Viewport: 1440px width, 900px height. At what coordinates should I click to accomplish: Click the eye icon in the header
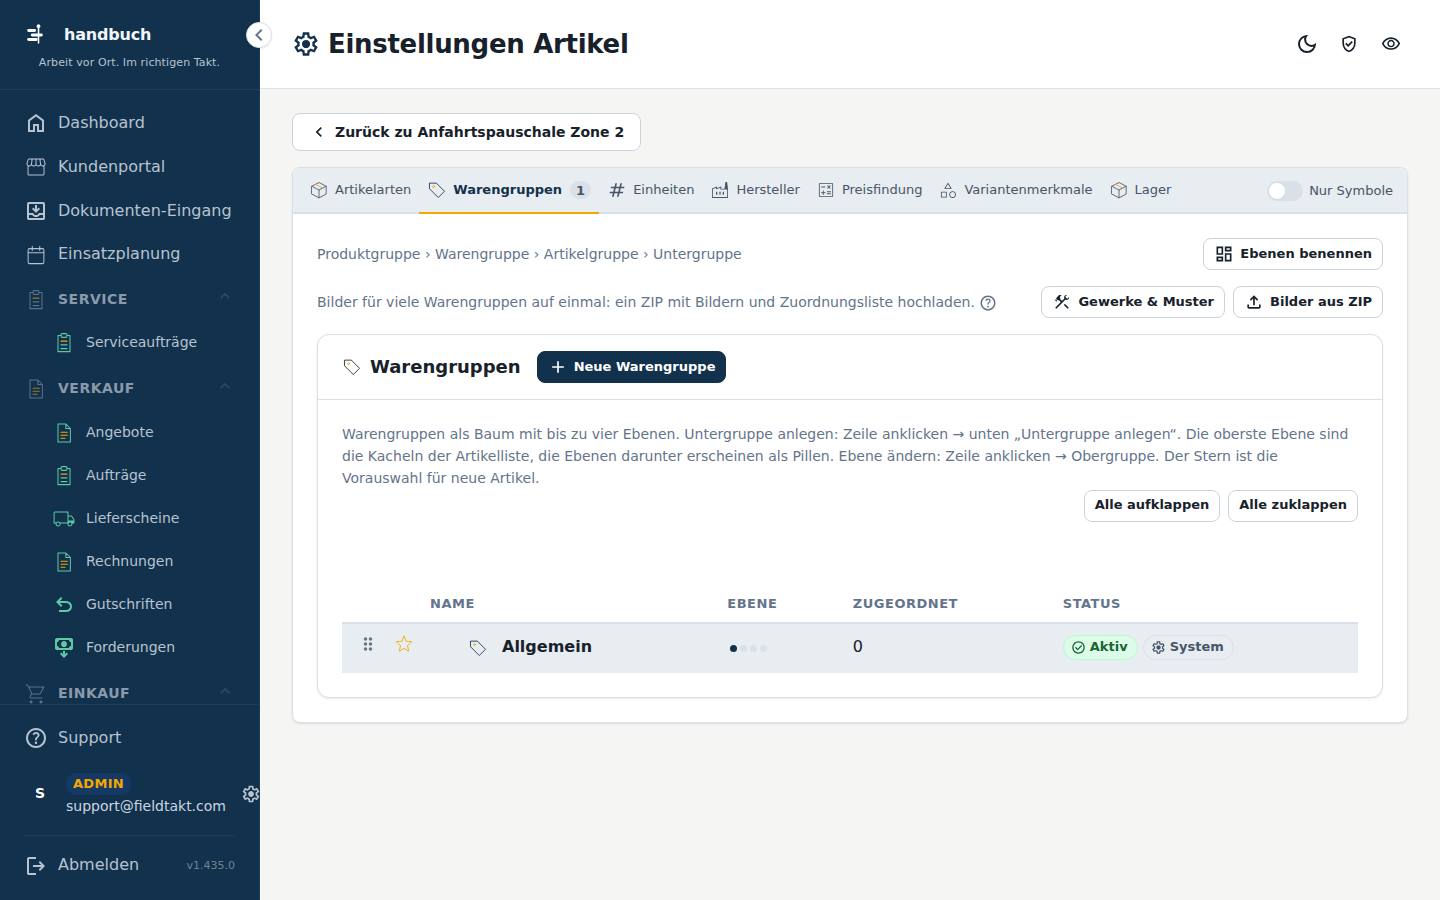point(1391,44)
